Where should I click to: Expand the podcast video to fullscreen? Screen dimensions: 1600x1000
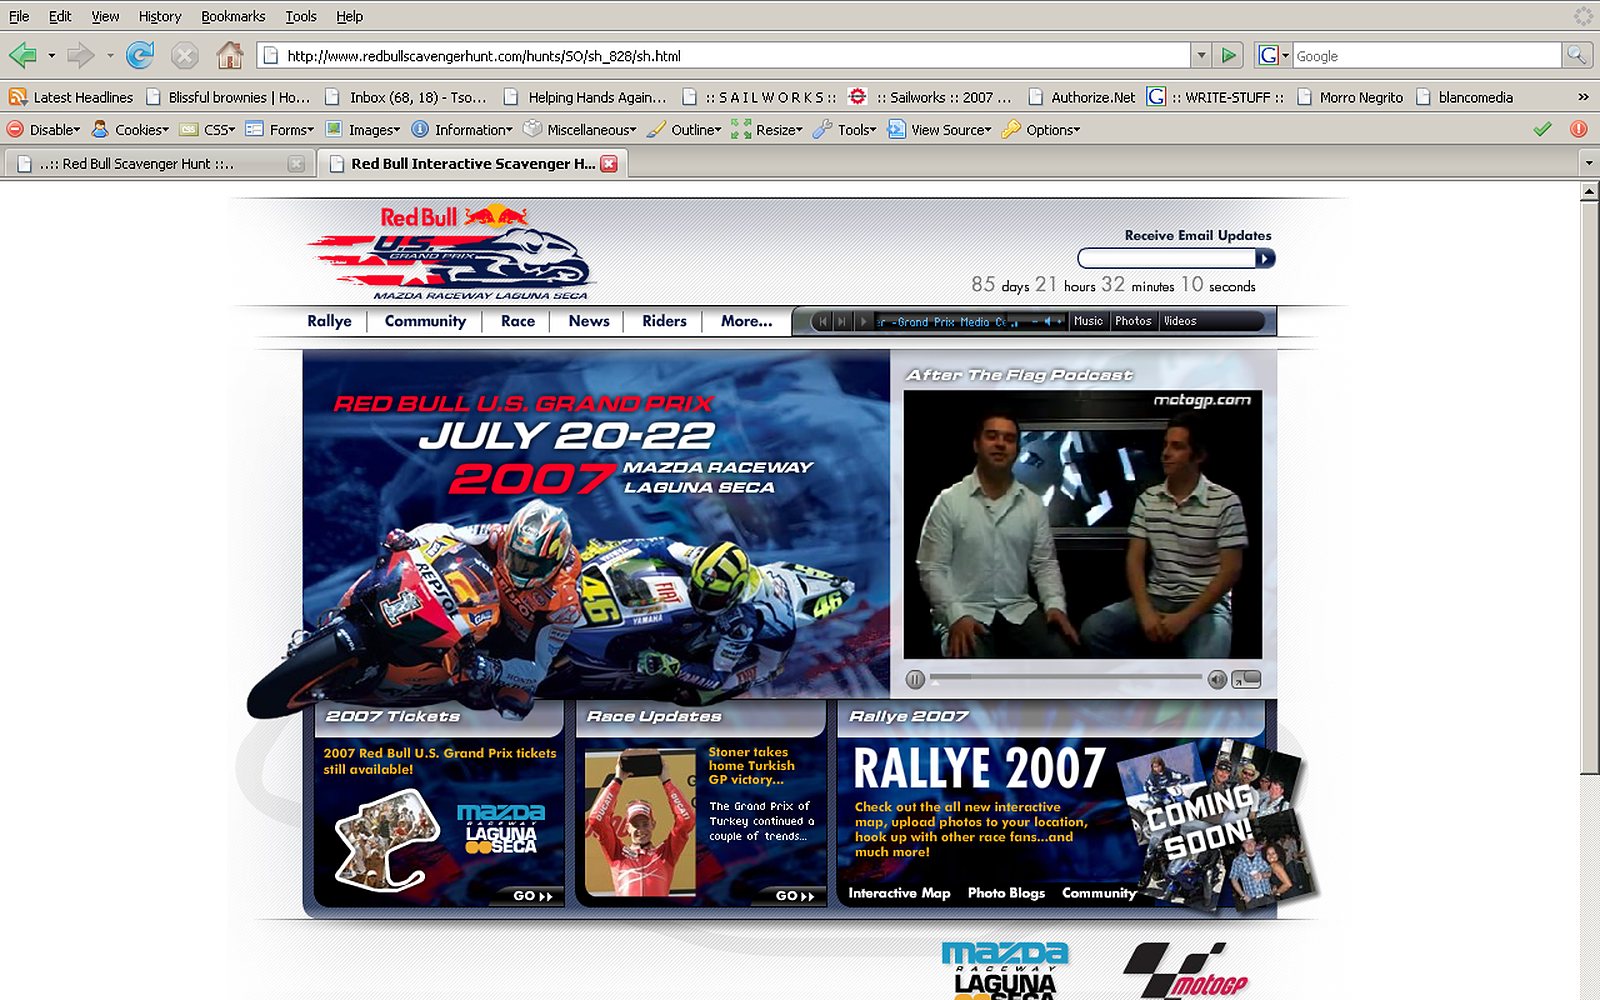1246,679
